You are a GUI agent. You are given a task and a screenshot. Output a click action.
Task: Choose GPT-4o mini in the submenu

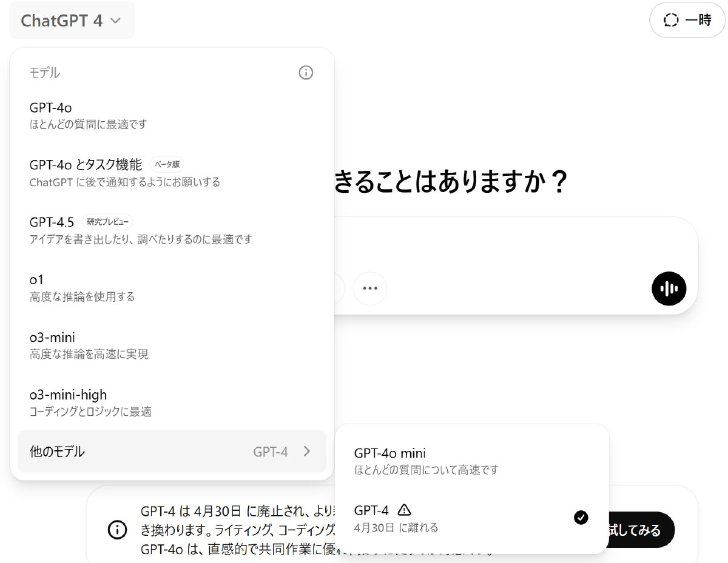(472, 461)
